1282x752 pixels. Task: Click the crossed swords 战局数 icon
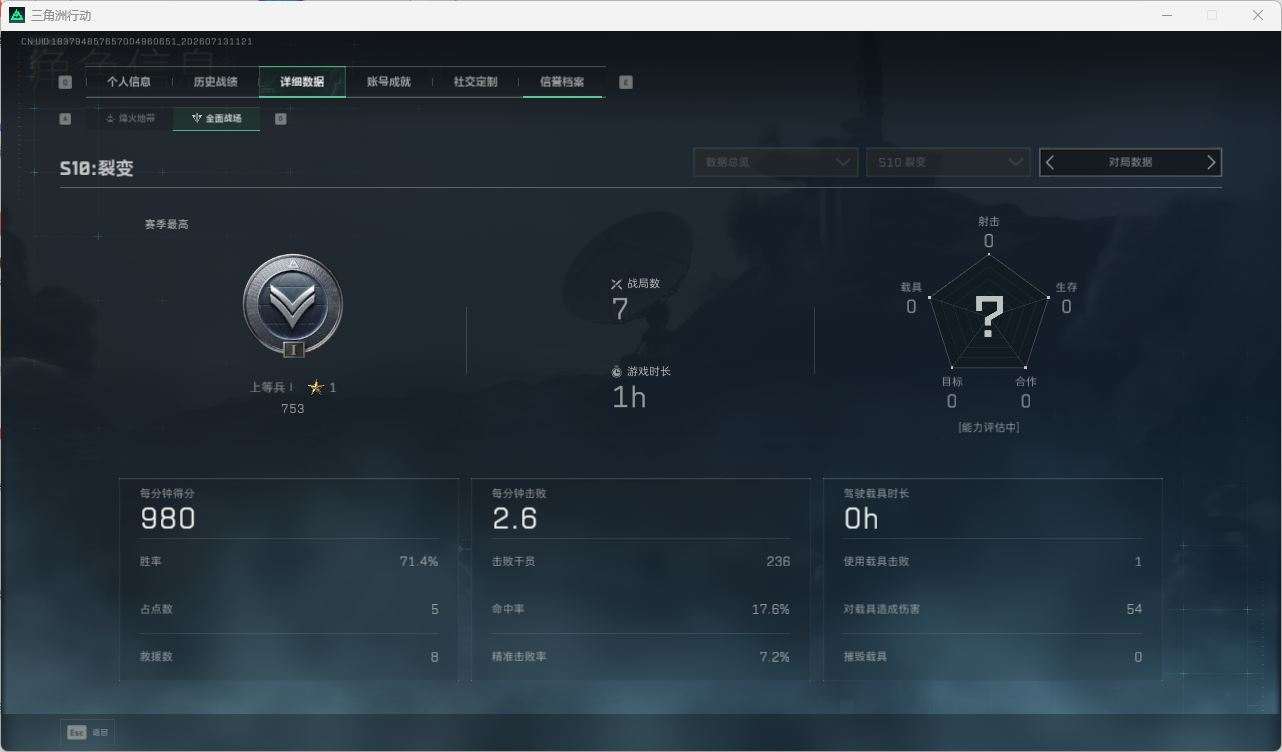tap(617, 284)
